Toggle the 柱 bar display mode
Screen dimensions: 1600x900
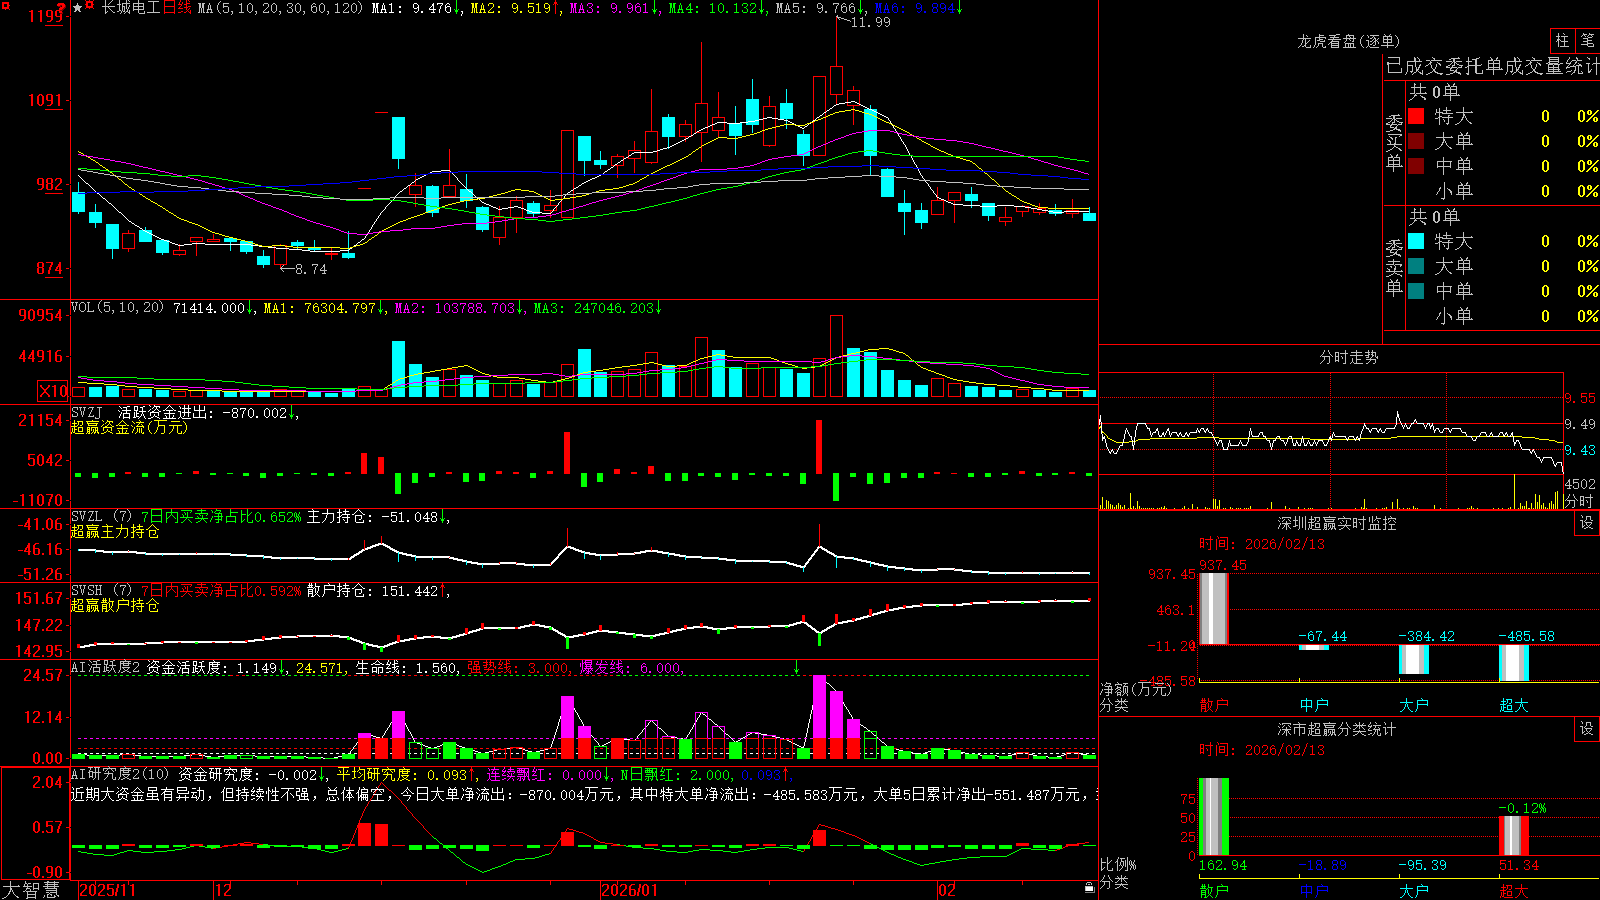pos(1562,40)
